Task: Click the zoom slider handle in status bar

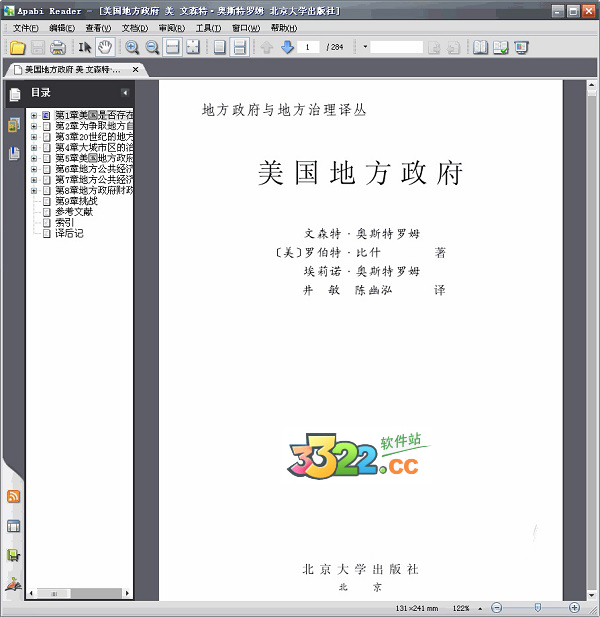Action: (x=538, y=608)
